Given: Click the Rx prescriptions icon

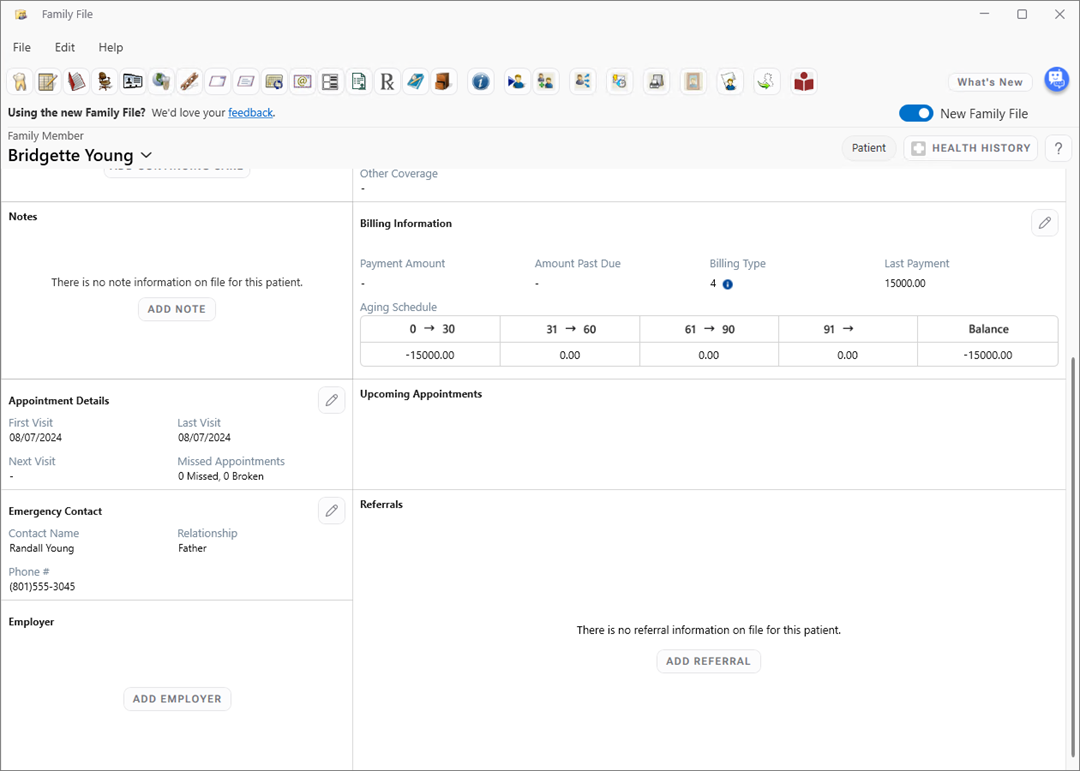Looking at the screenshot, I should pyautogui.click(x=387, y=82).
